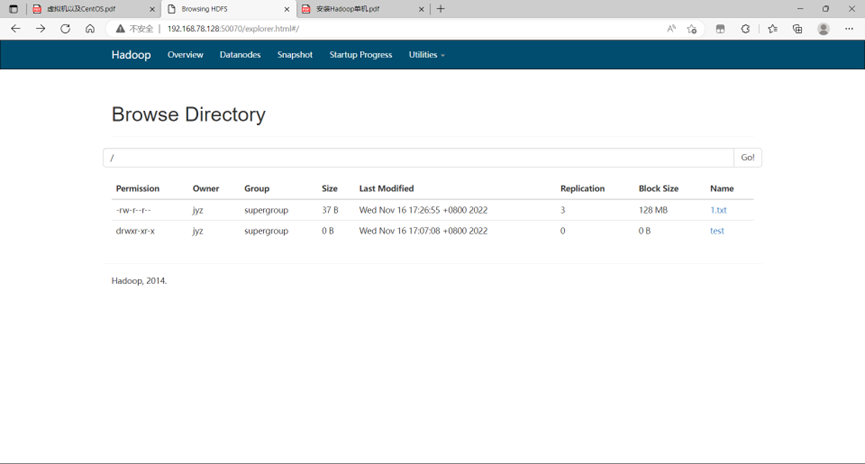Click the Block Size column header
Screen dimensions: 865x464
pos(658,189)
